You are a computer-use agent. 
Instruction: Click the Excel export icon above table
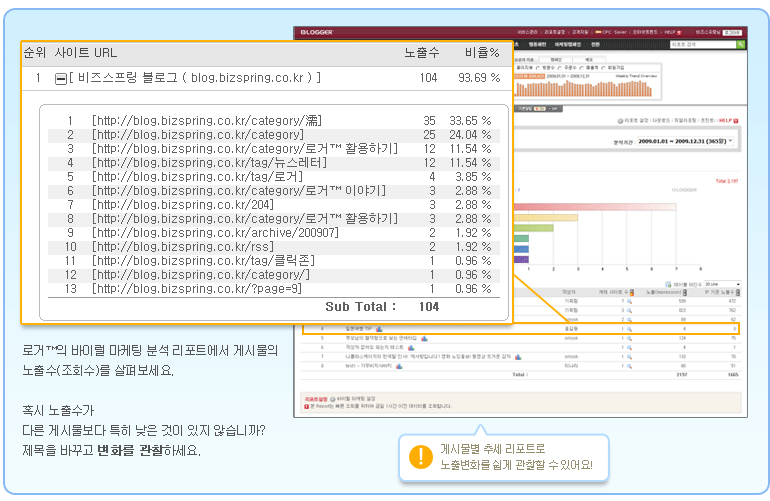click(668, 284)
